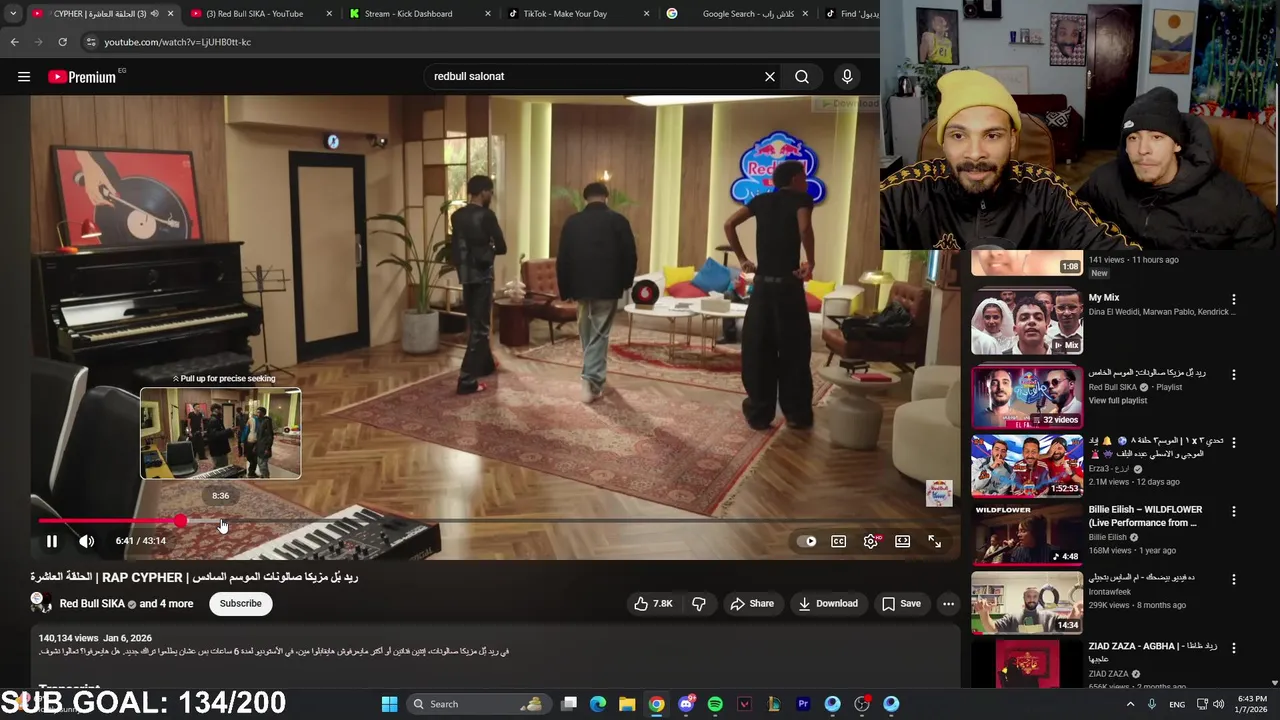The width and height of the screenshot is (1280, 720).
Task: Like the video with 7.8K likes
Action: click(653, 603)
